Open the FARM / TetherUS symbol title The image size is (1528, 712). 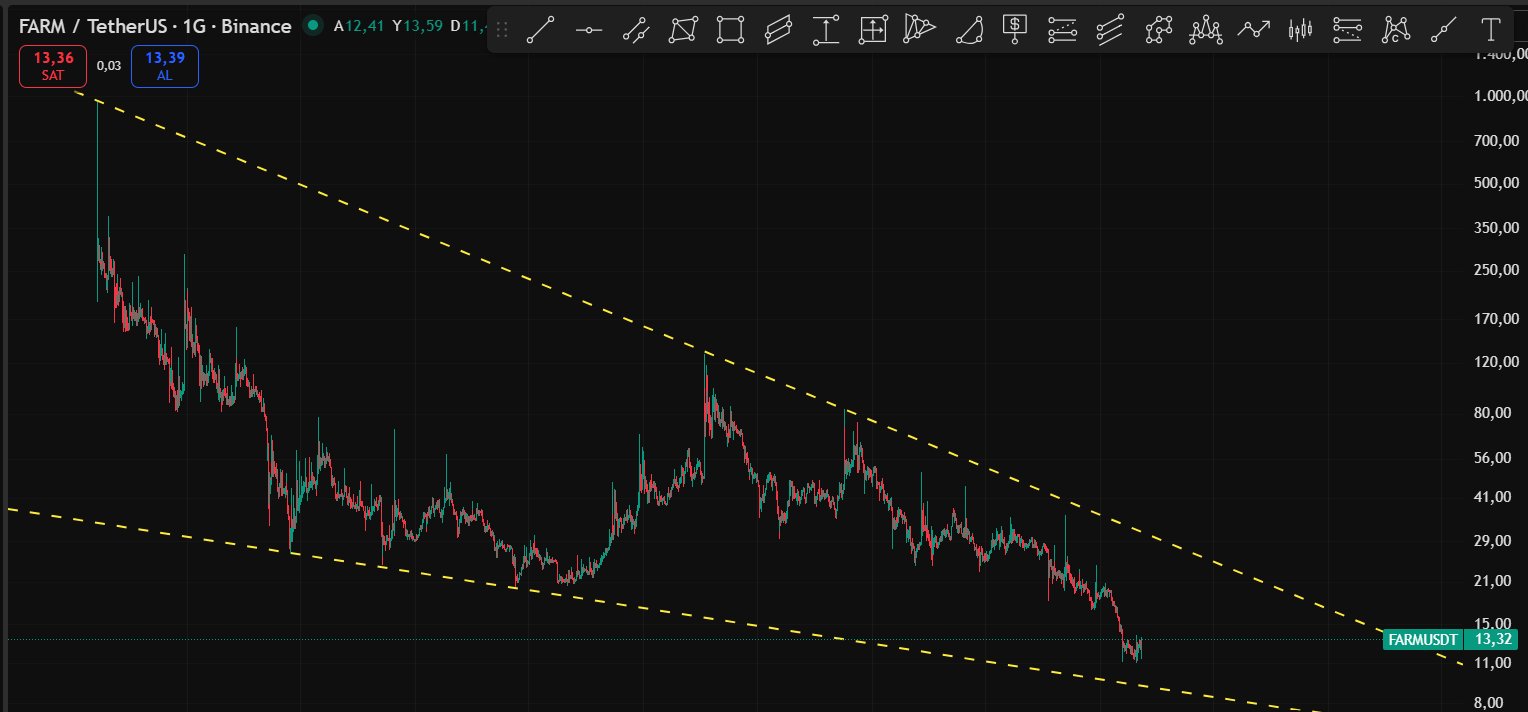coord(155,26)
